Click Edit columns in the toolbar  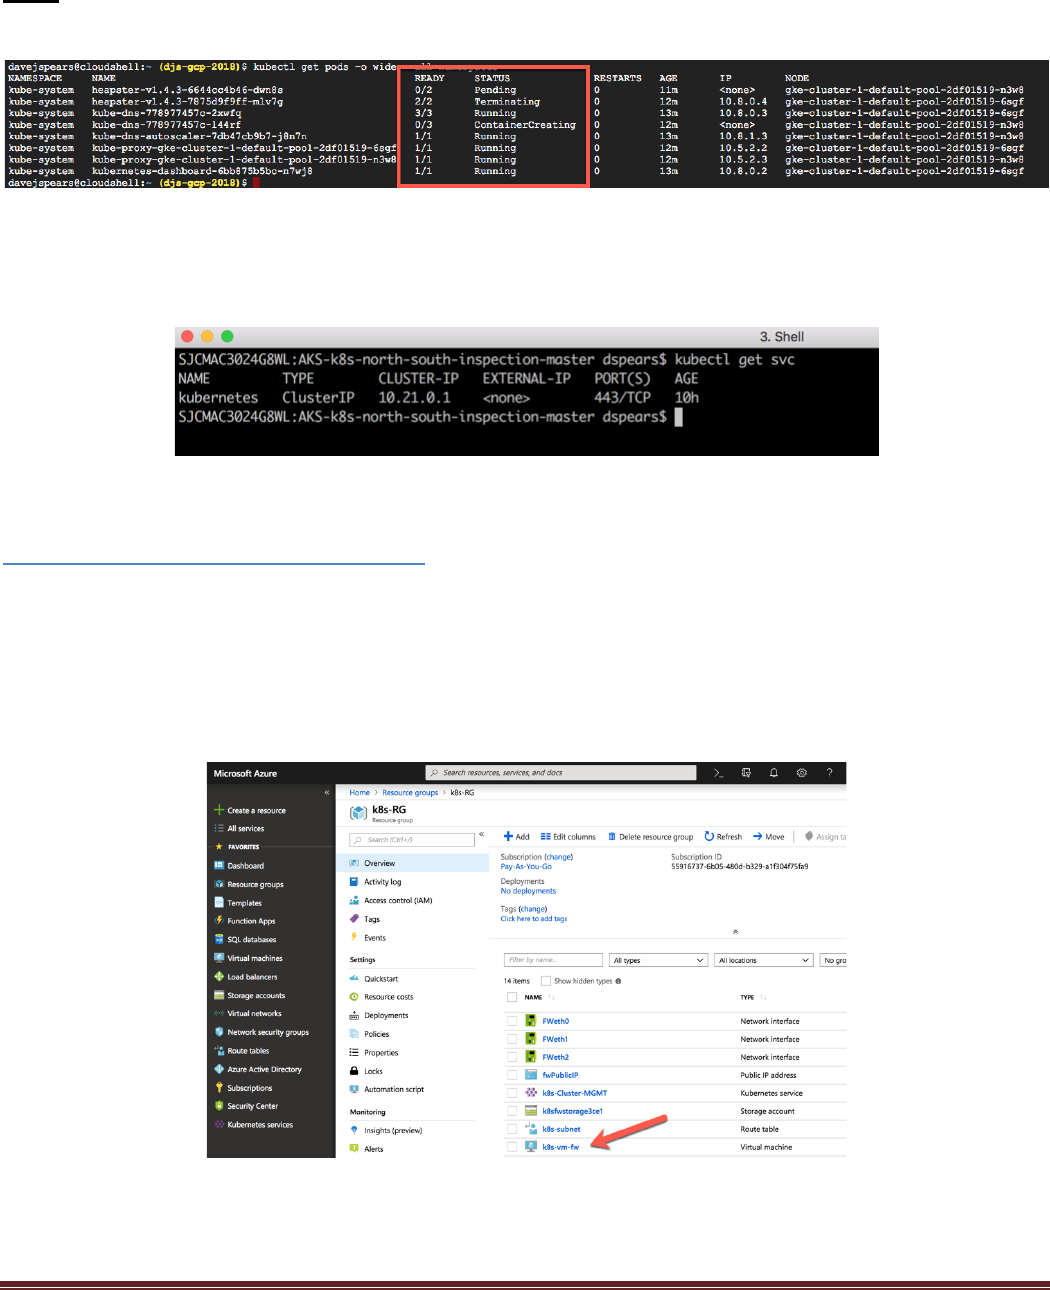tap(568, 837)
